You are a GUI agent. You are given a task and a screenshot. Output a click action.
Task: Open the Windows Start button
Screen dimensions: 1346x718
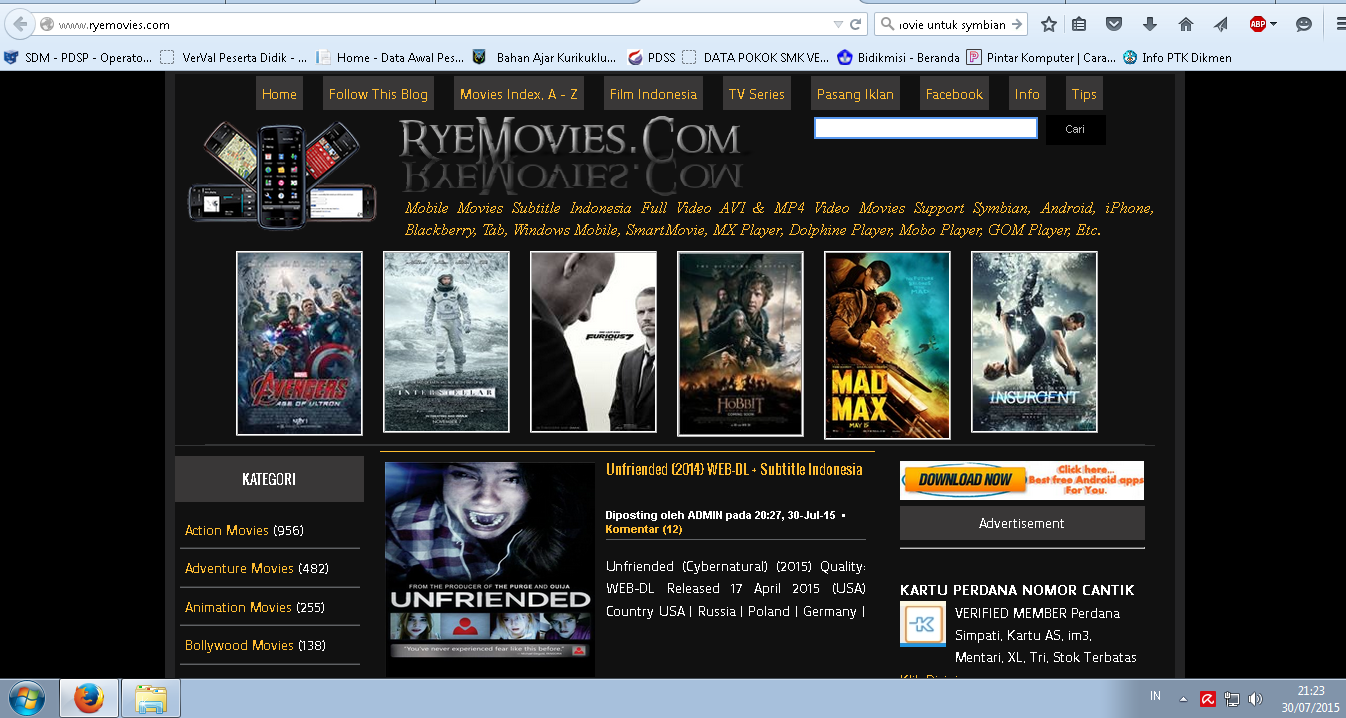click(25, 697)
